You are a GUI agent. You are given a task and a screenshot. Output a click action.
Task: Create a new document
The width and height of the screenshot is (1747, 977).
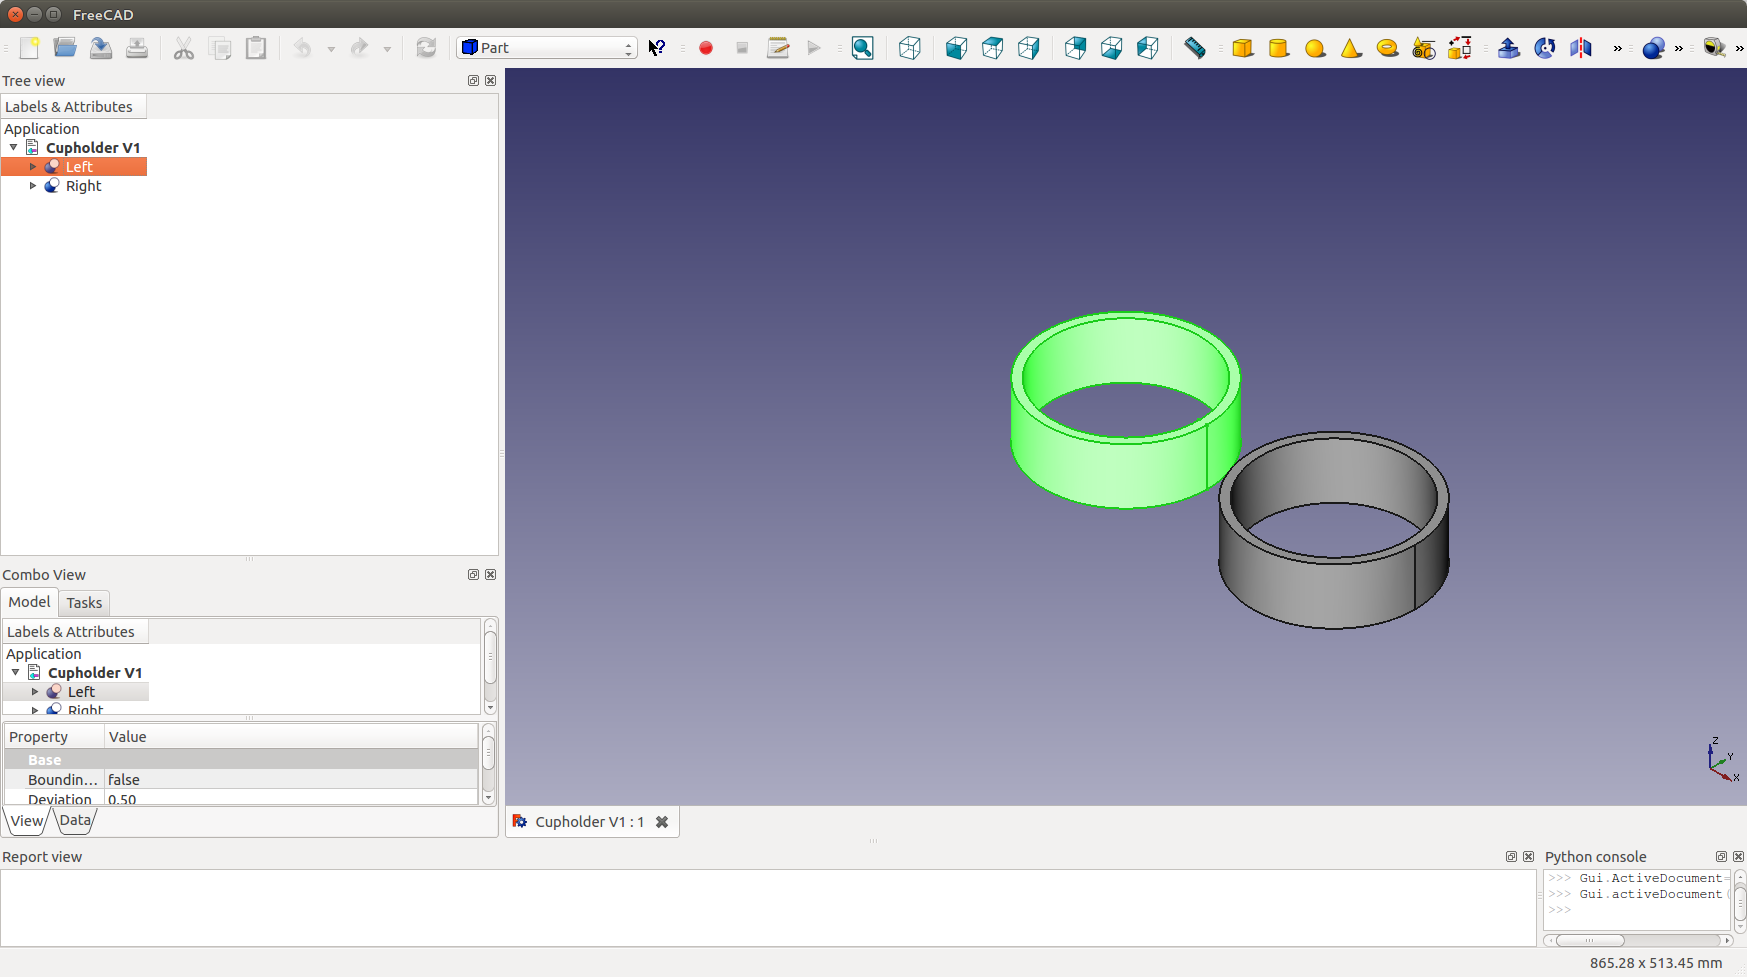29,48
